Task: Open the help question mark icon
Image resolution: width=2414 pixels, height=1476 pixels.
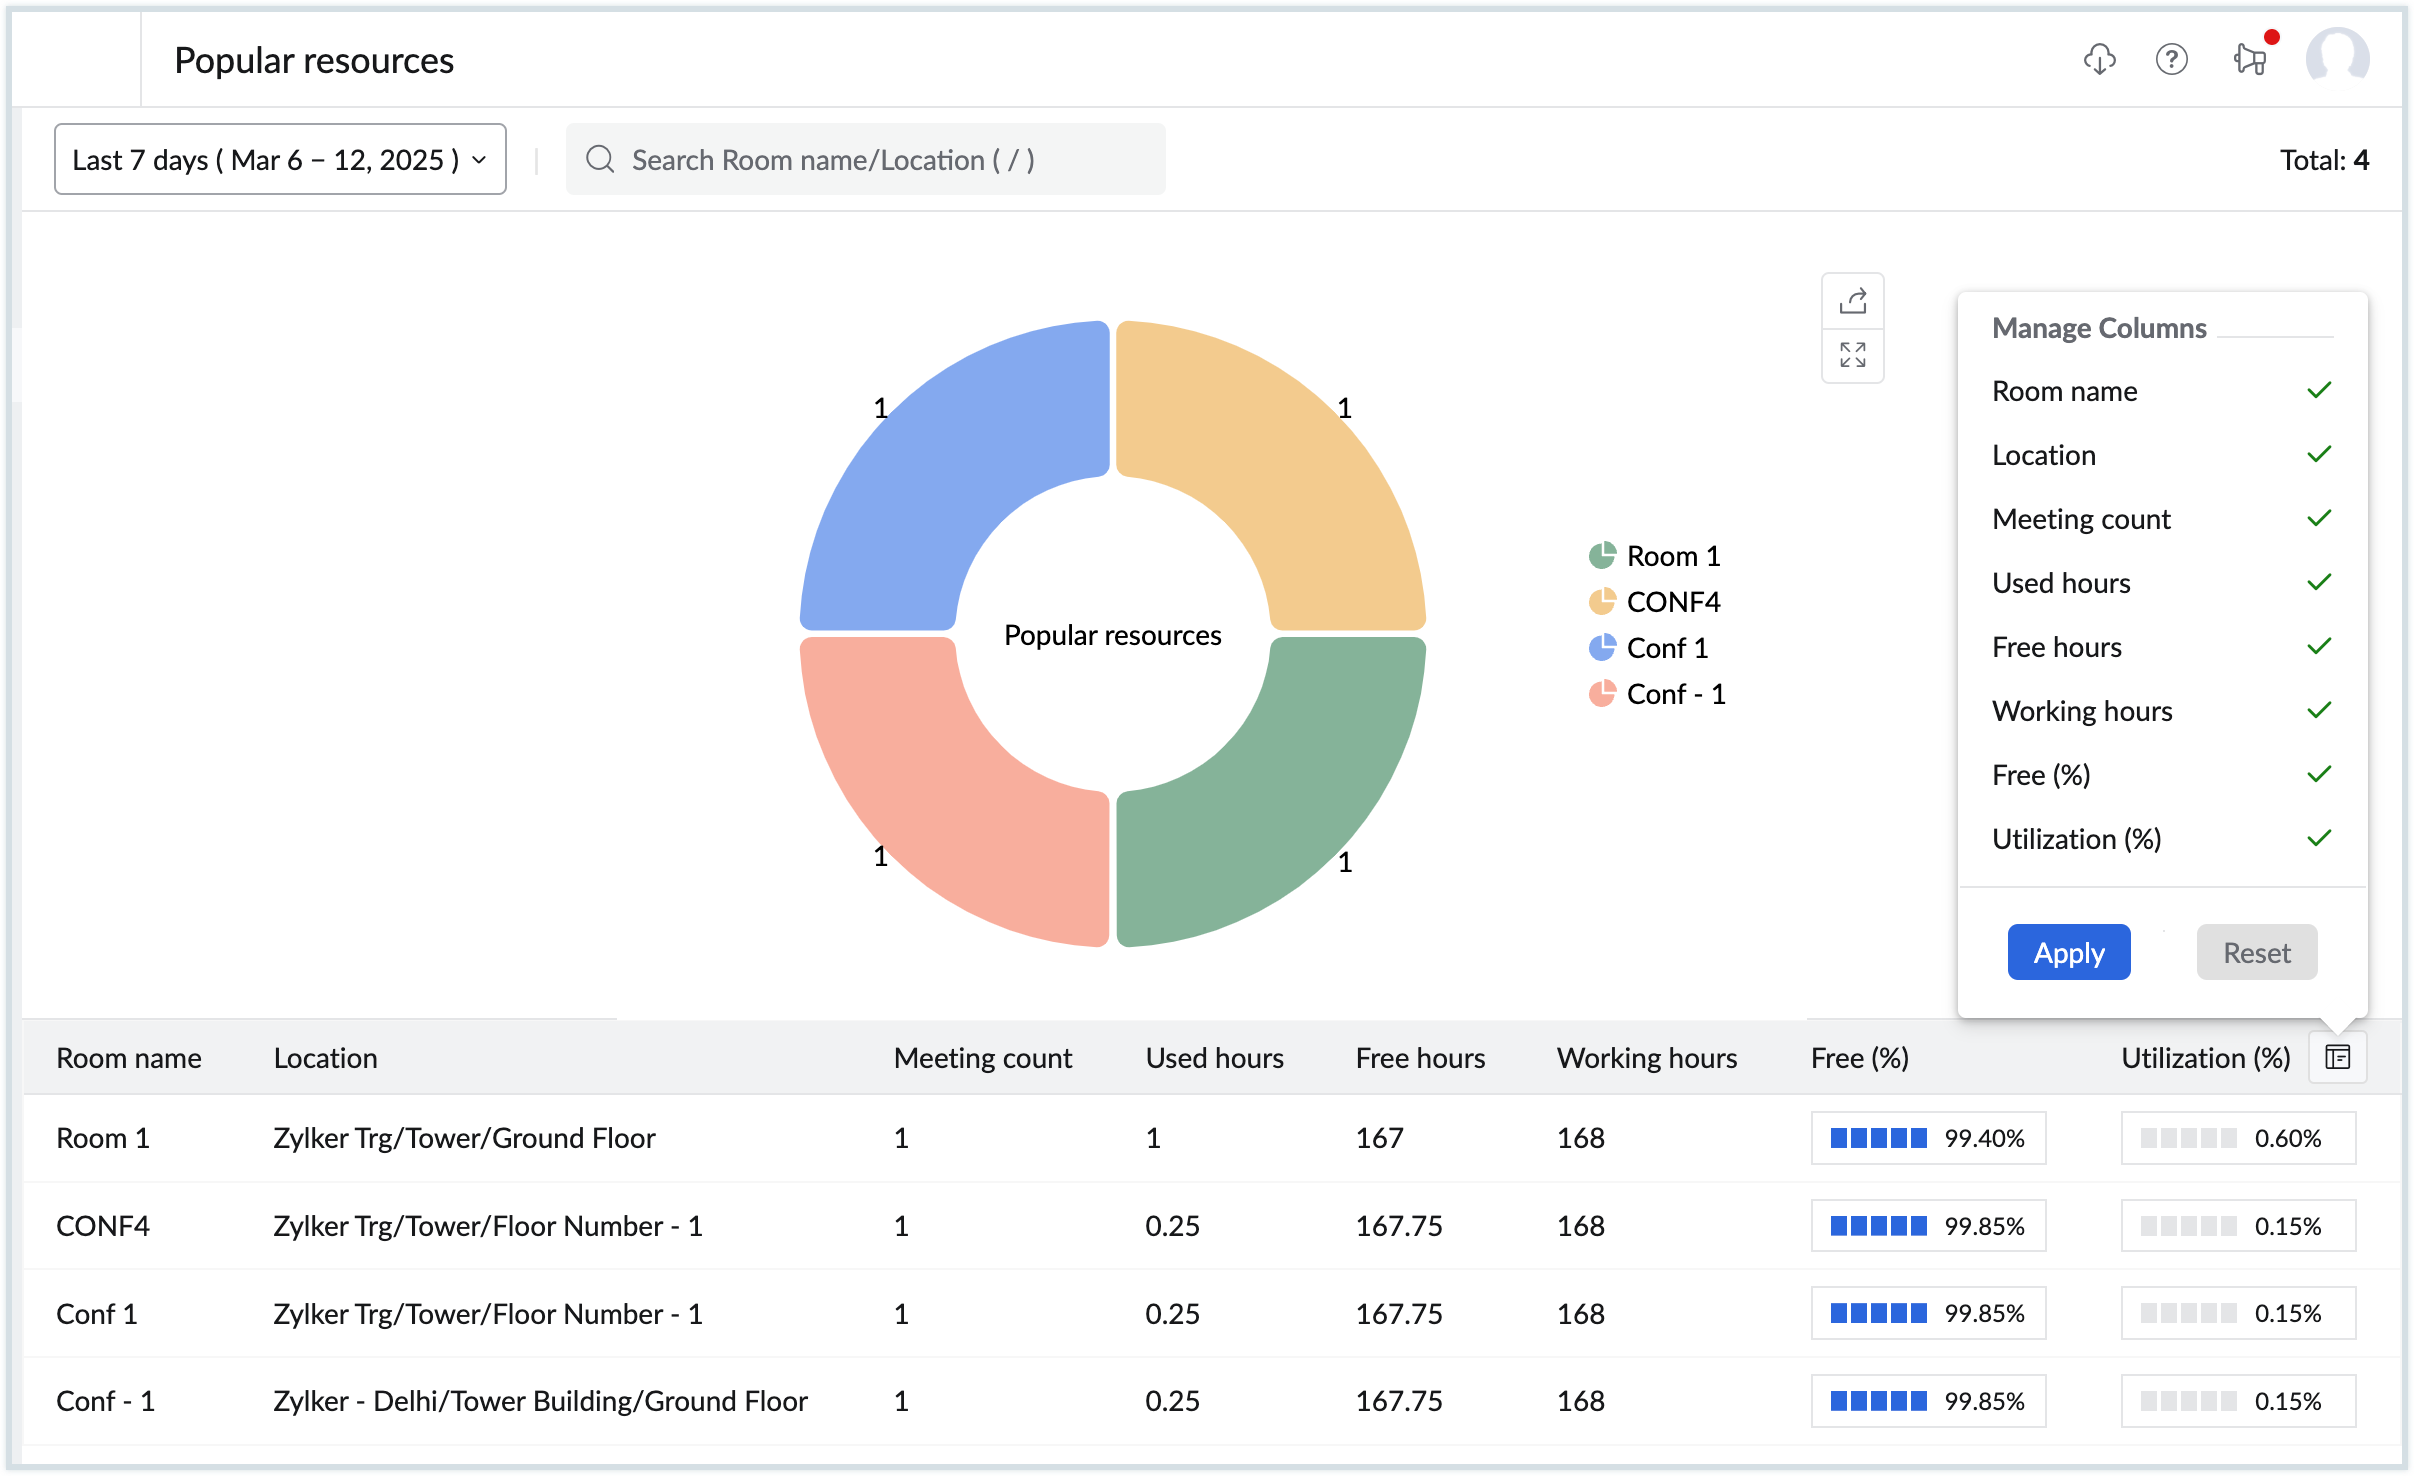Action: tap(2171, 60)
